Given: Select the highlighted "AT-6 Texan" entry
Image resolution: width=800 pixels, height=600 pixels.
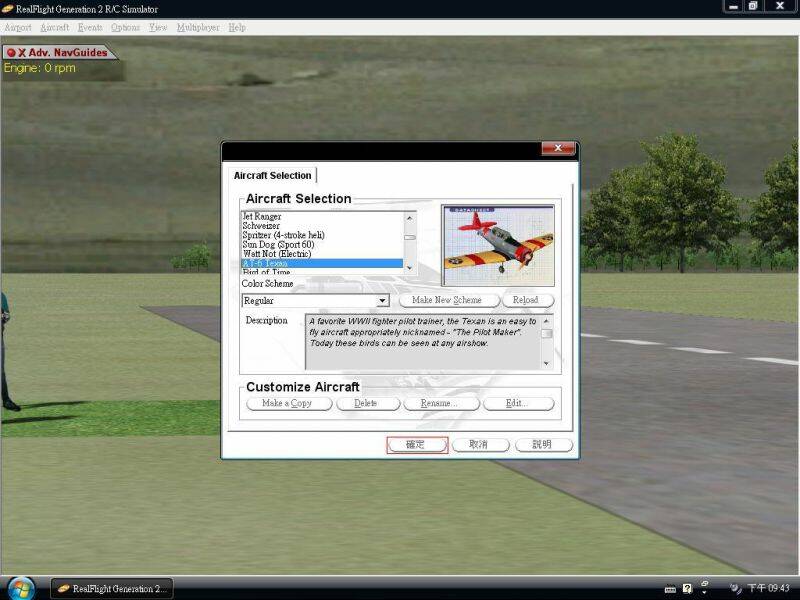Looking at the screenshot, I should pyautogui.click(x=322, y=263).
